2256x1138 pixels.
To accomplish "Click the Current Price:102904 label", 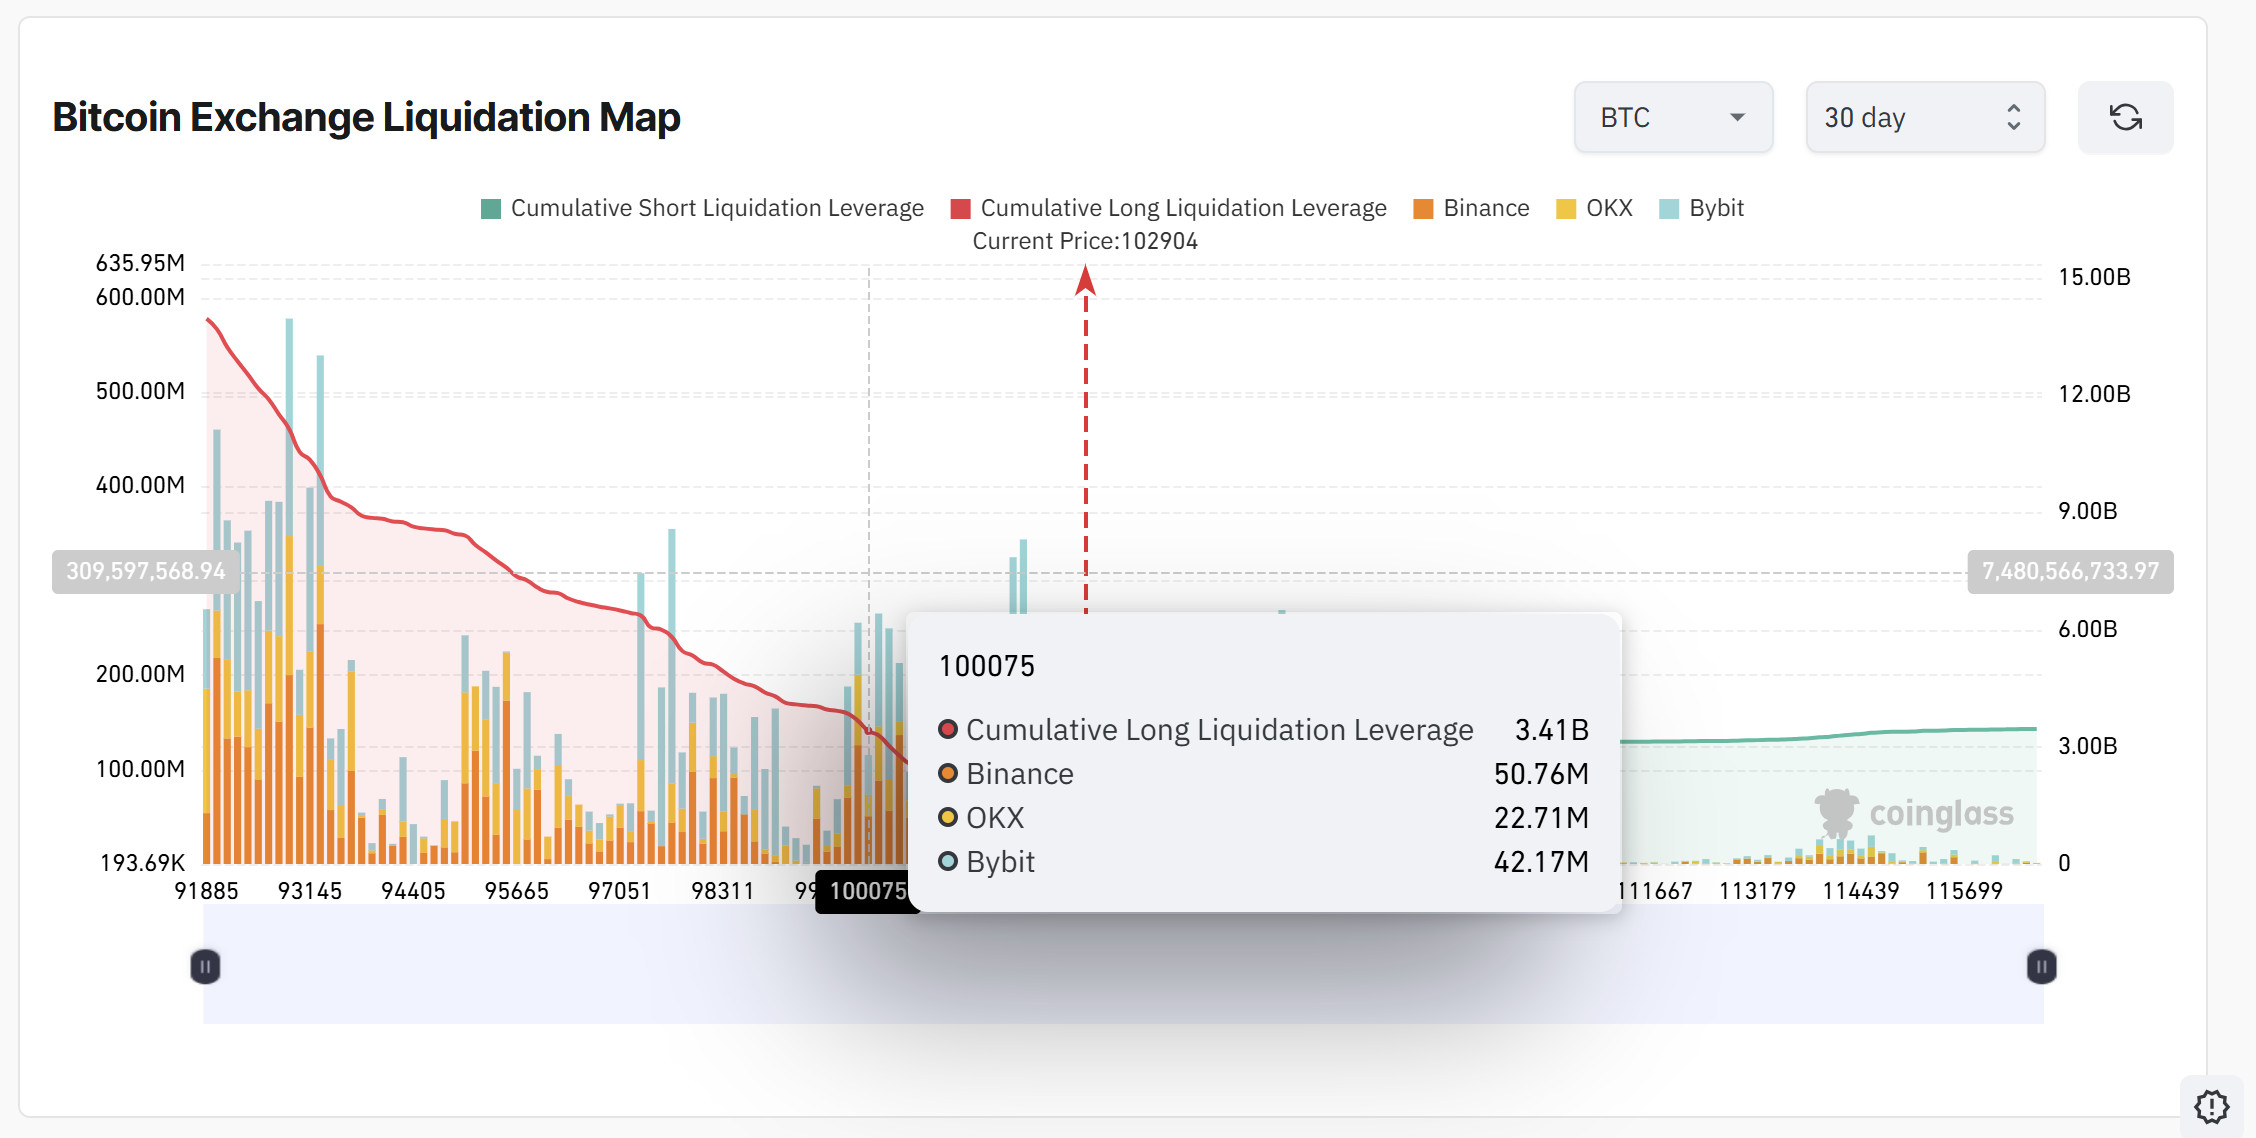I will tap(1084, 240).
